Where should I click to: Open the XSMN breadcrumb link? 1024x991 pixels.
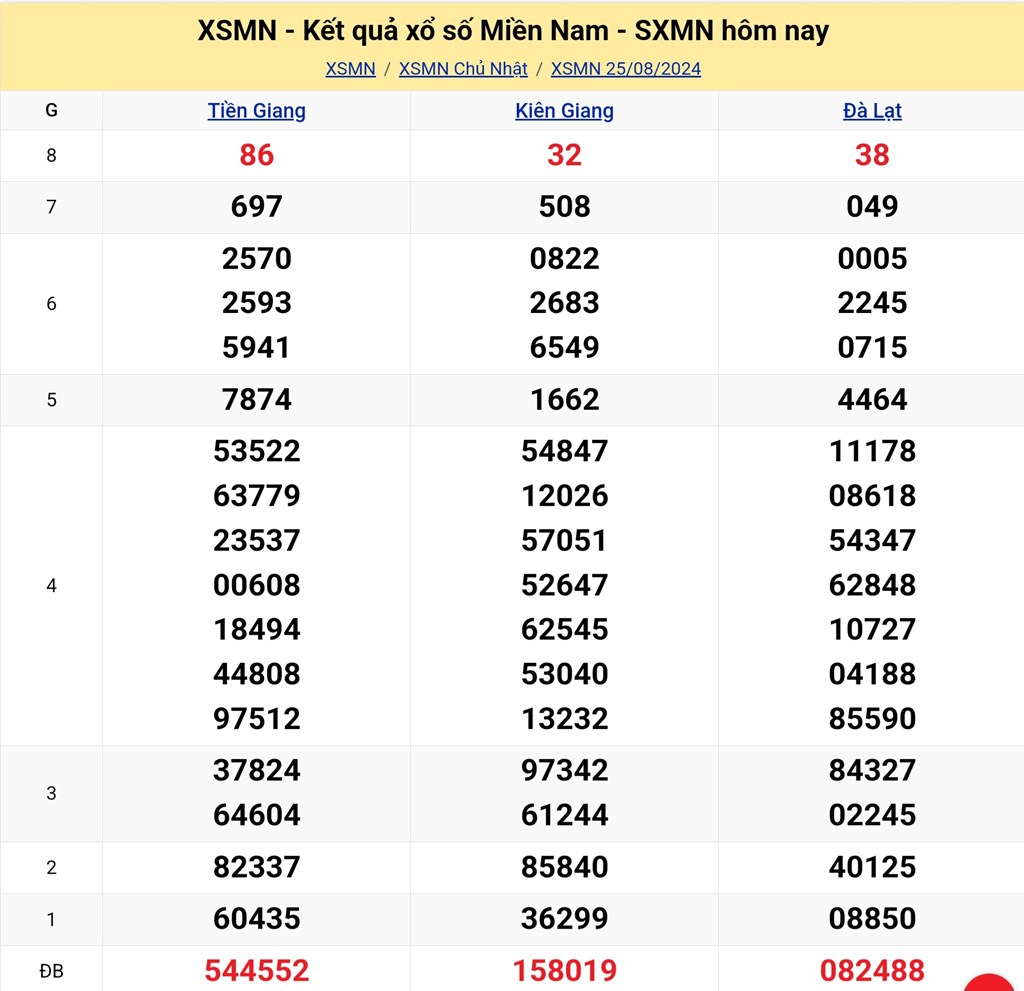pos(350,69)
